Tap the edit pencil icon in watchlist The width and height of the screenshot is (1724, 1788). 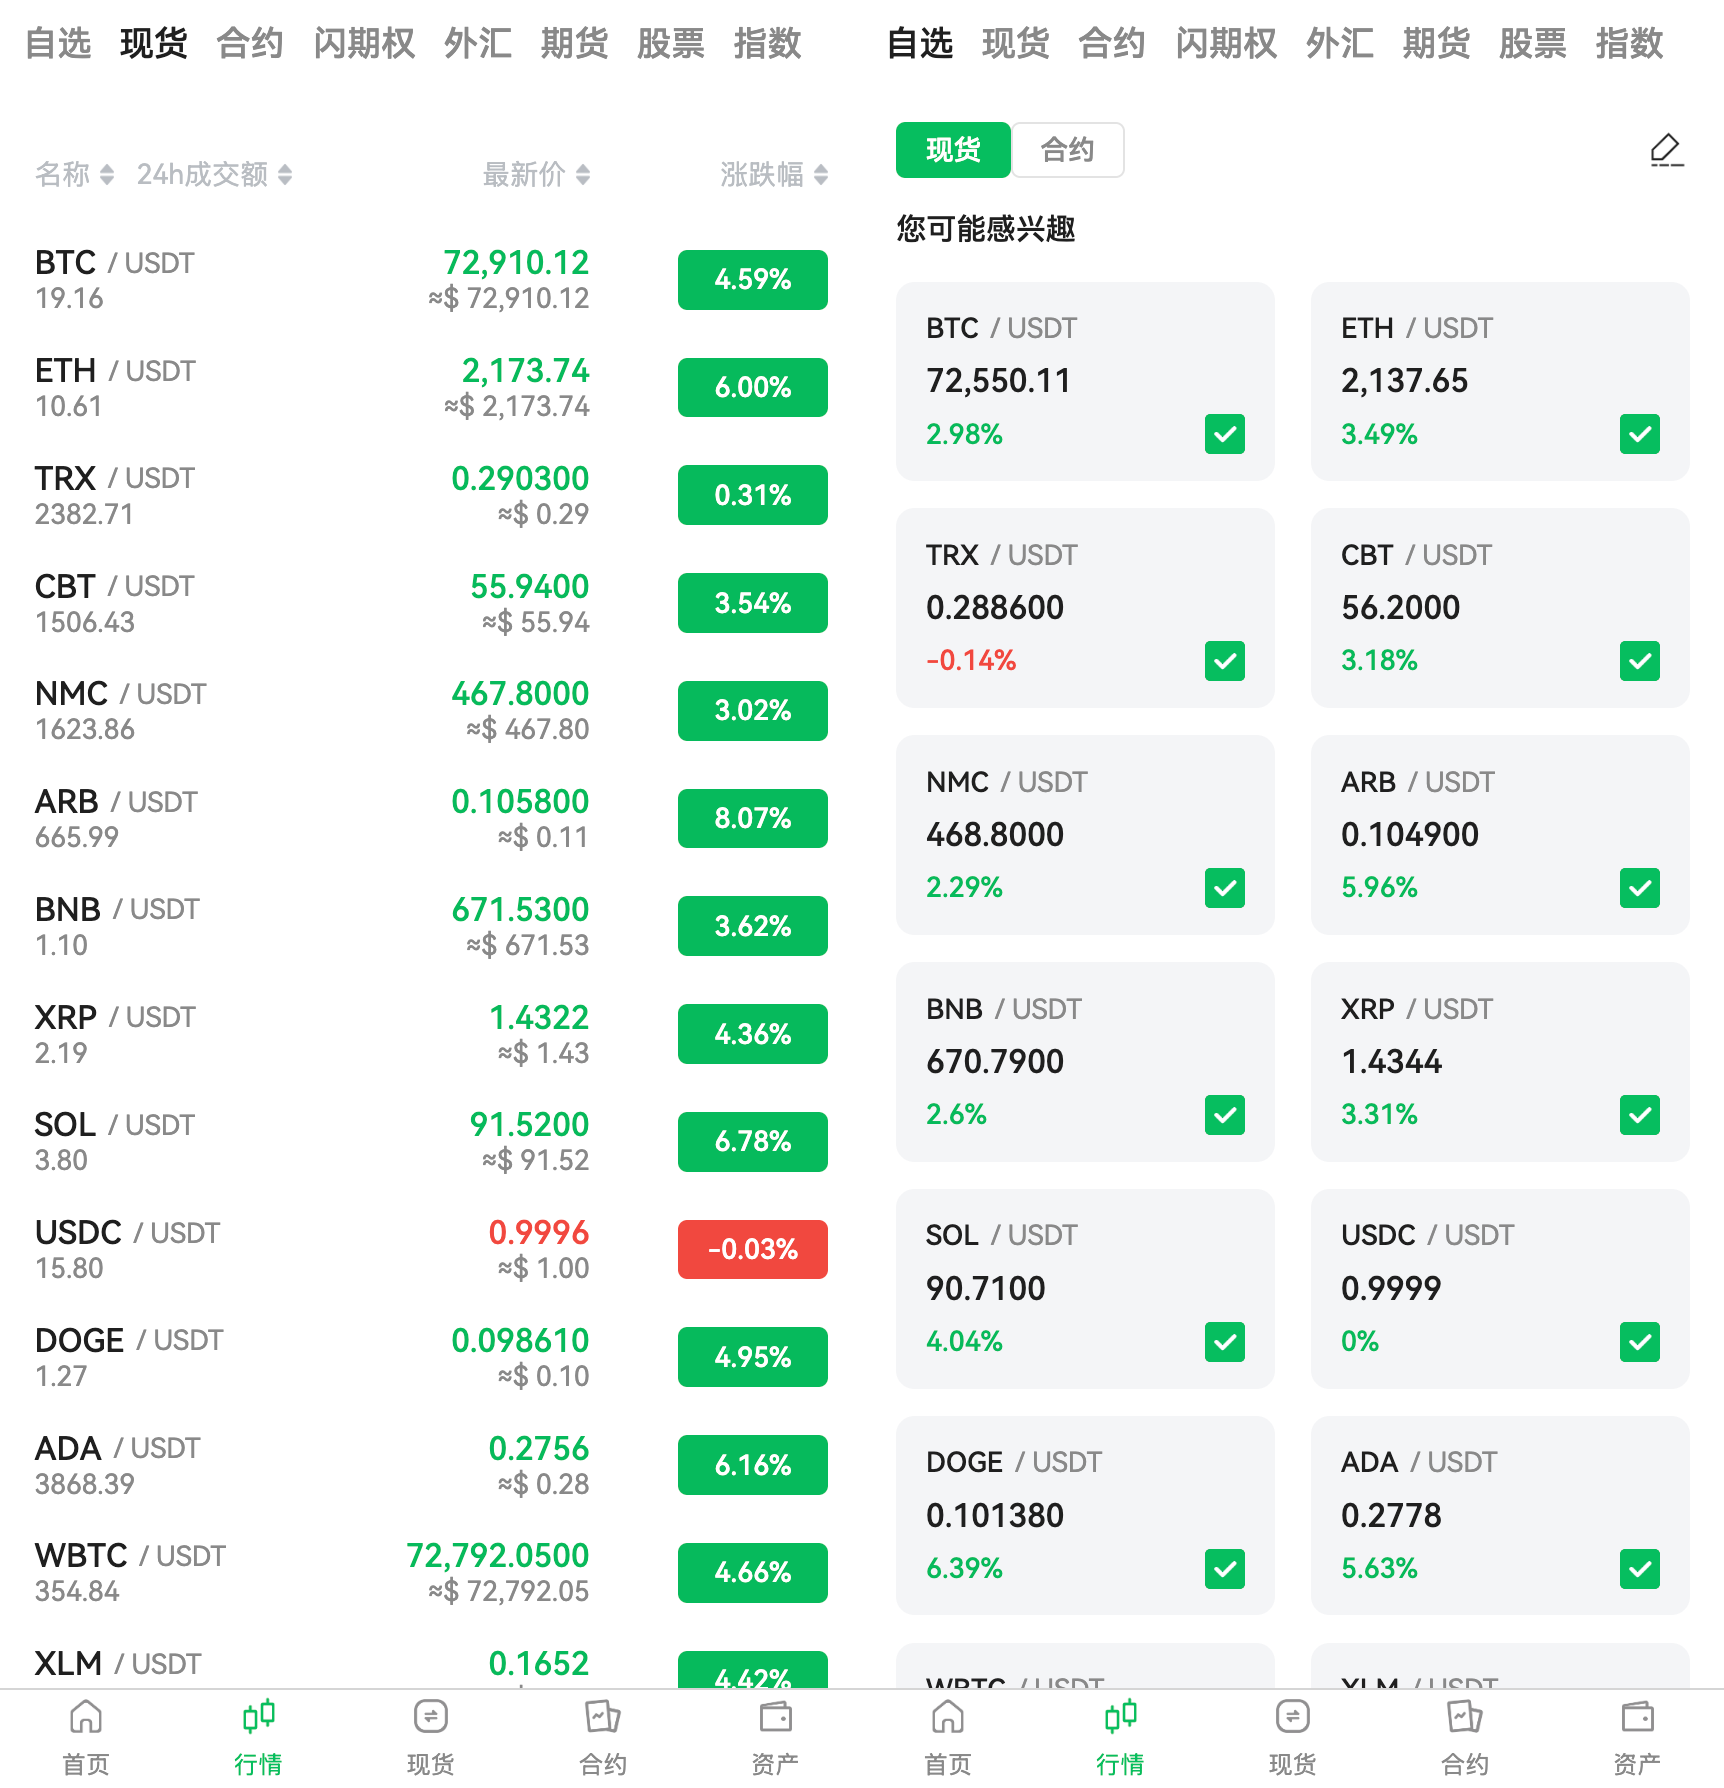click(1666, 151)
